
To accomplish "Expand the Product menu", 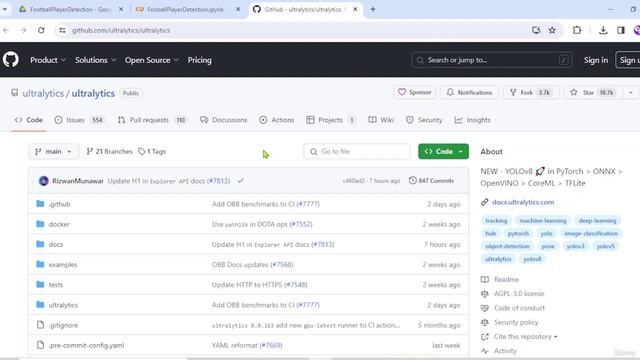I will point(48,60).
